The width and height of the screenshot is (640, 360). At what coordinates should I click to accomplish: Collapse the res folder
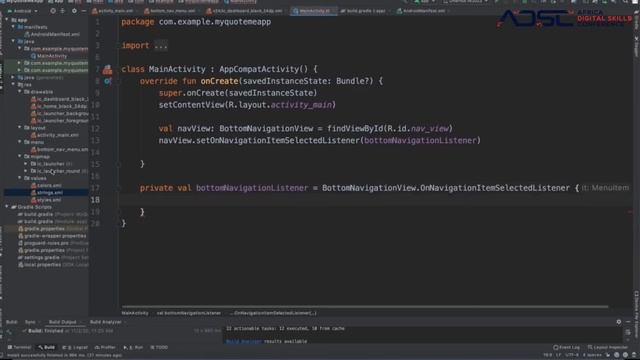pos(13,84)
